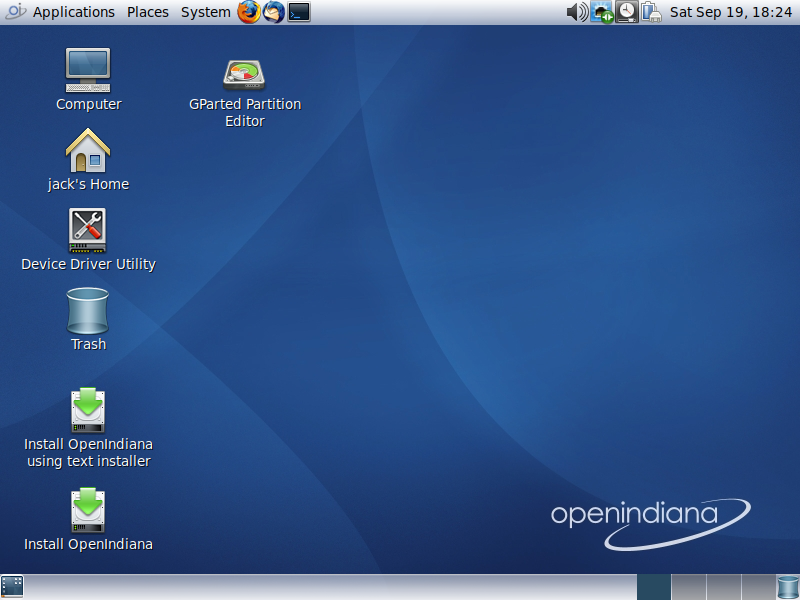Launch Firefox from the top panel
This screenshot has height=600, width=800.
coord(248,12)
